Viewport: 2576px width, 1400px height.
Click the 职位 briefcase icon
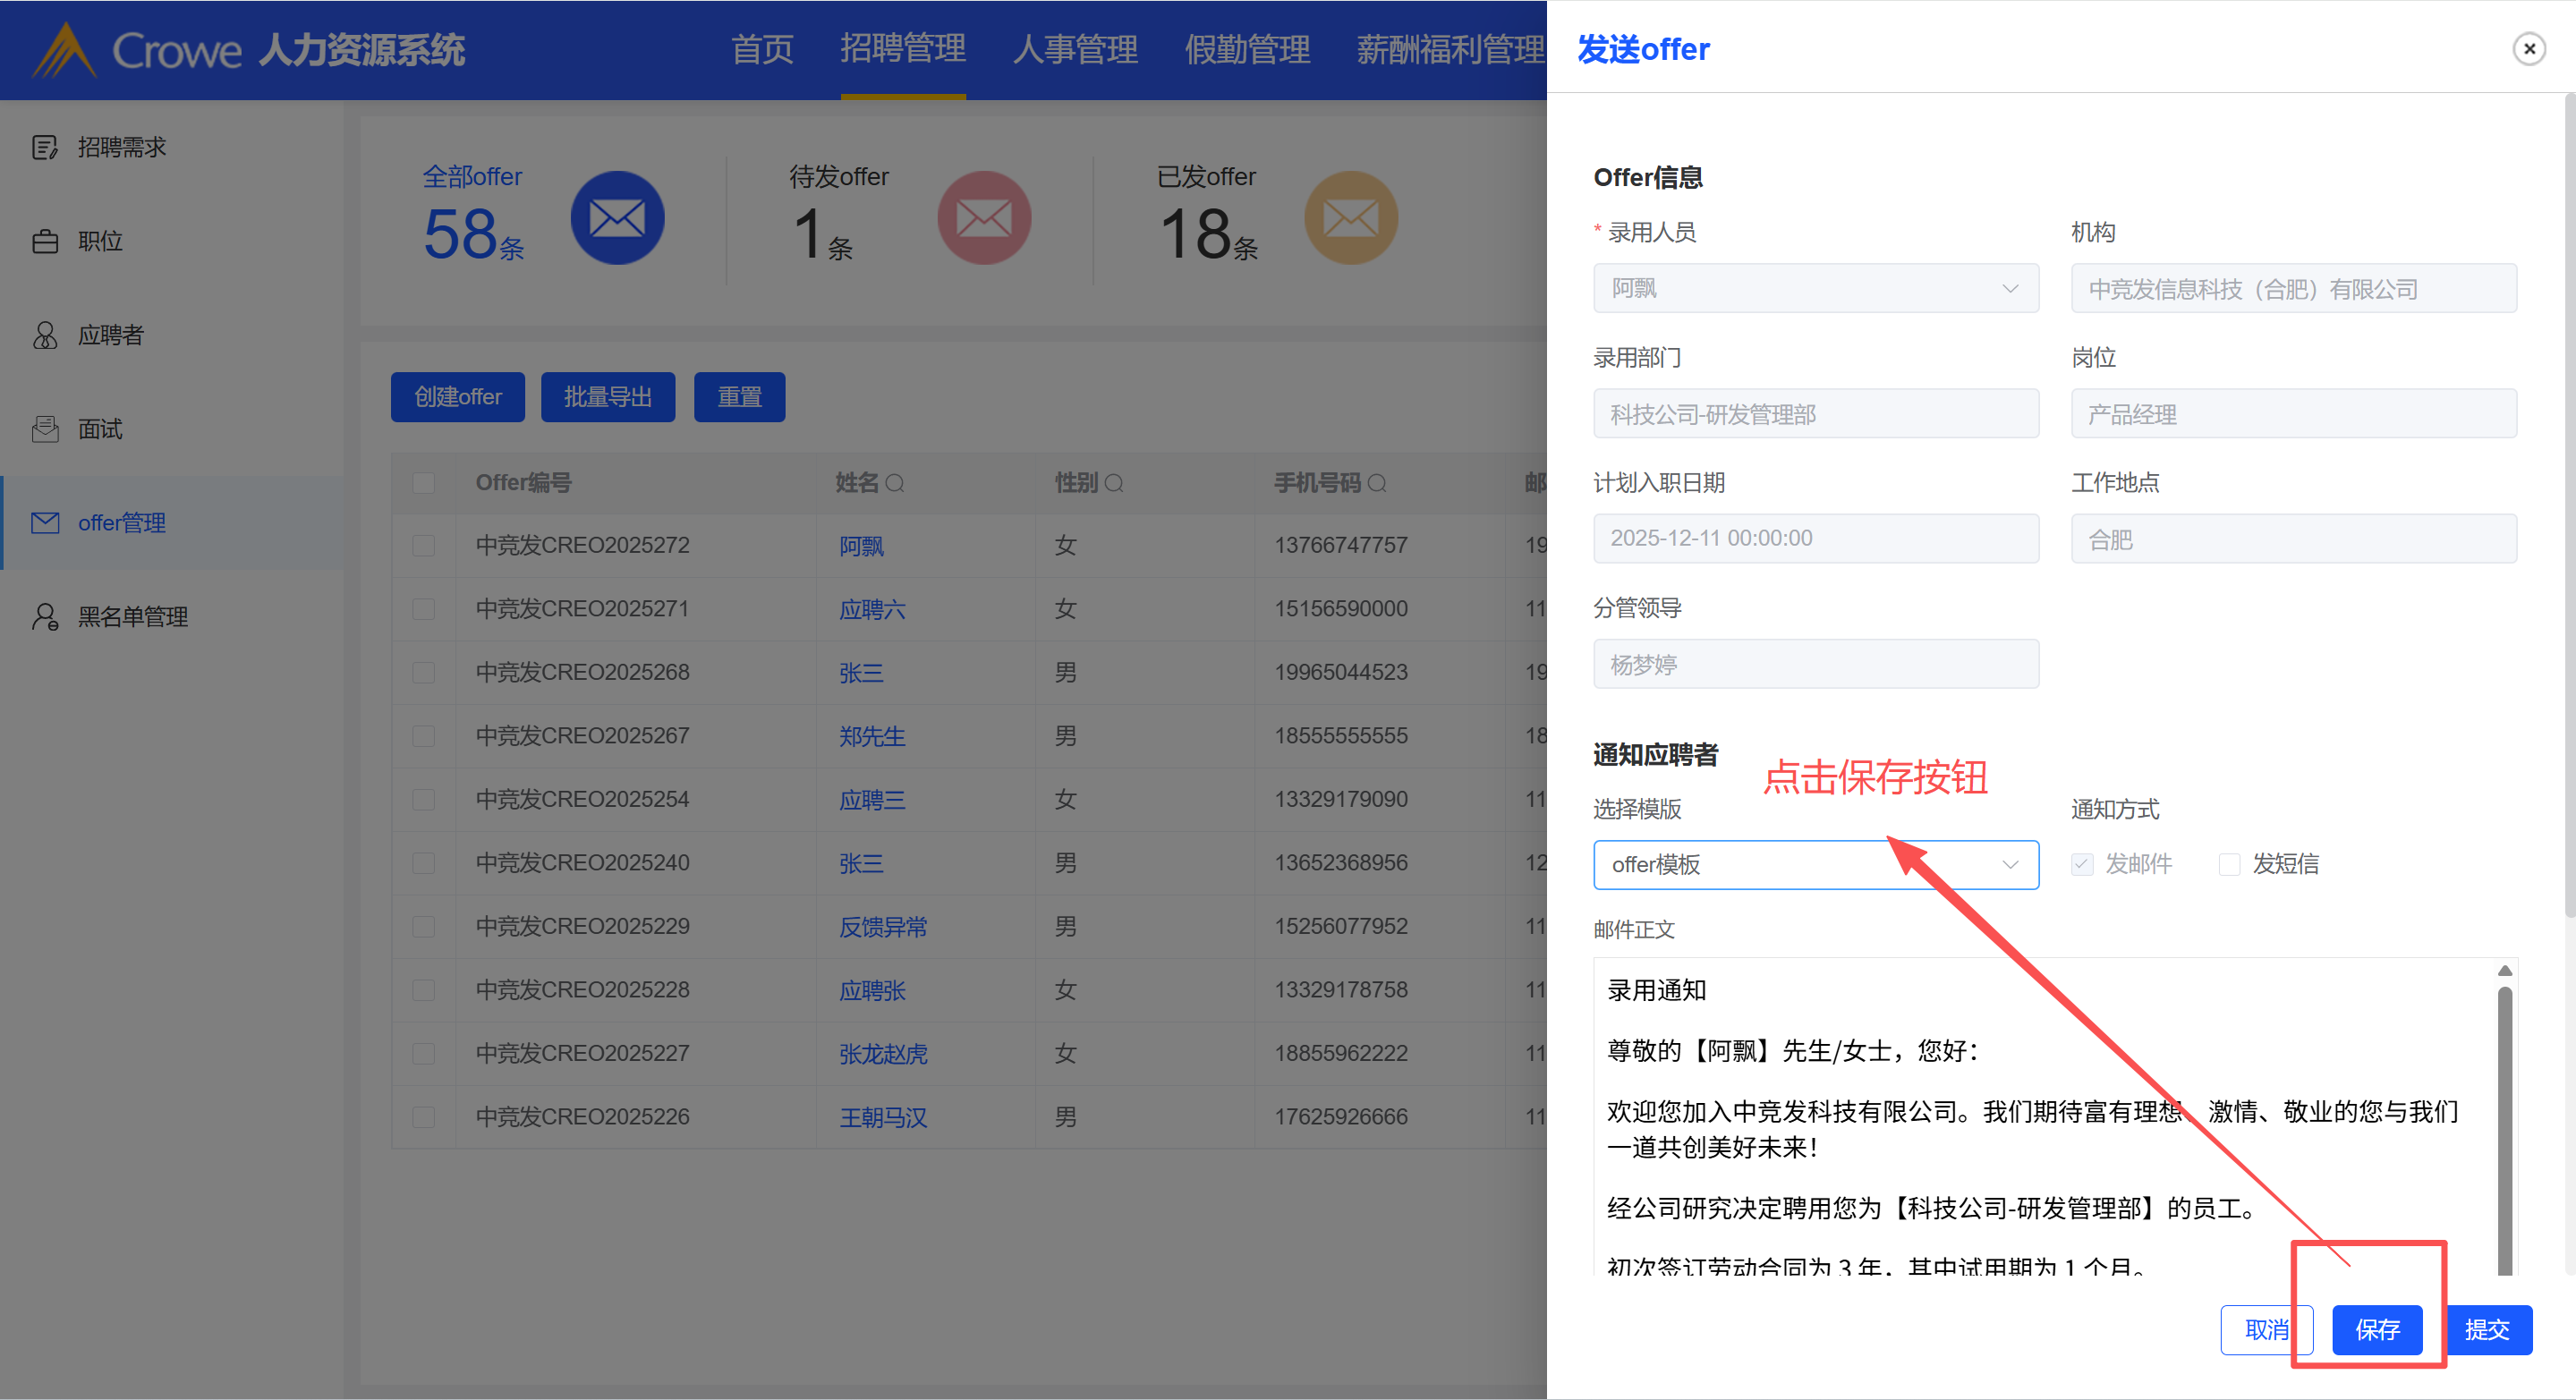click(45, 241)
